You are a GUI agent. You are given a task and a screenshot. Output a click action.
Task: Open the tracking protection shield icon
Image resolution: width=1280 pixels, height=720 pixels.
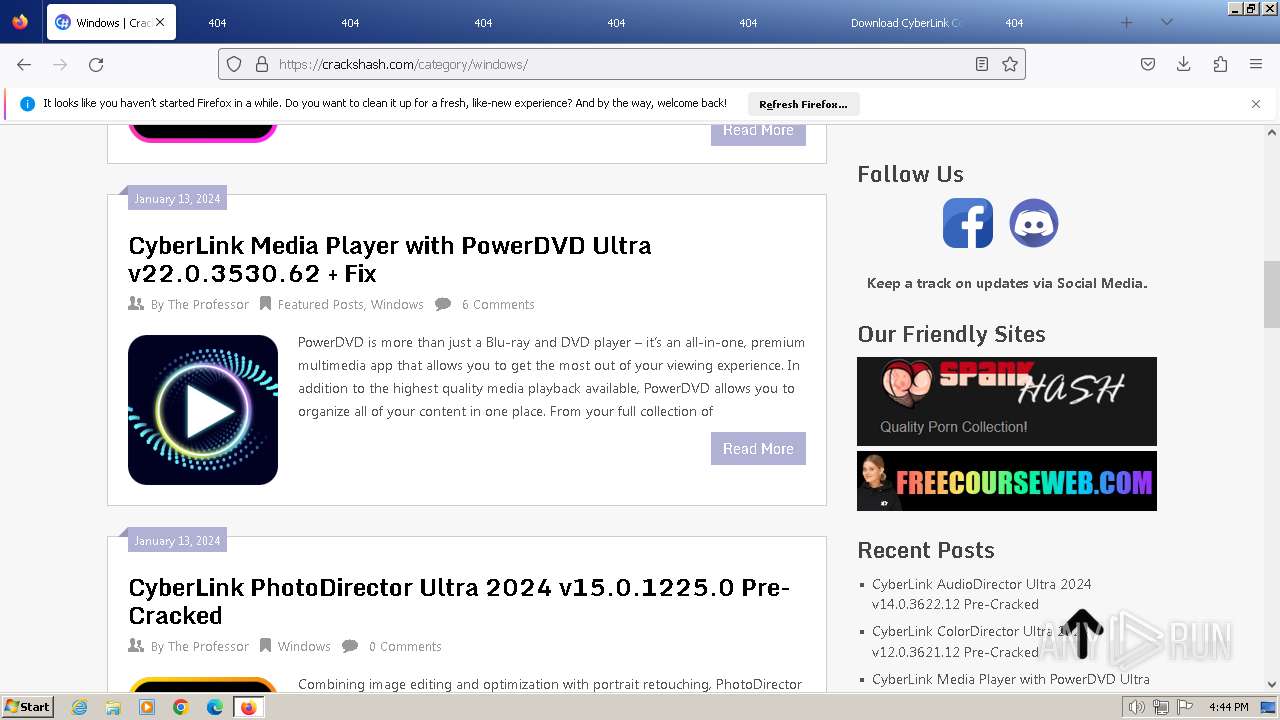click(x=234, y=64)
